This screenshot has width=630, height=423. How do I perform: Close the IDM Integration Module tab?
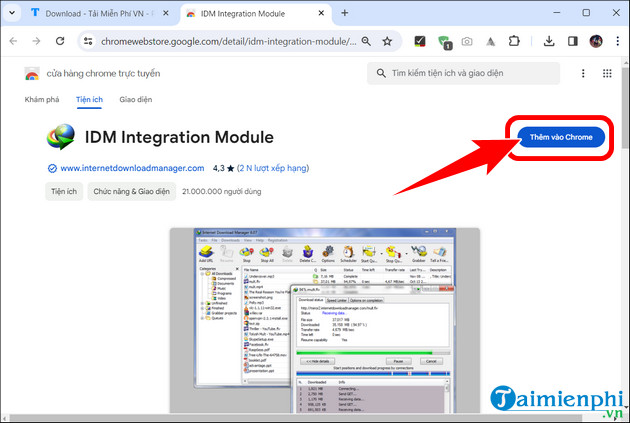point(321,13)
